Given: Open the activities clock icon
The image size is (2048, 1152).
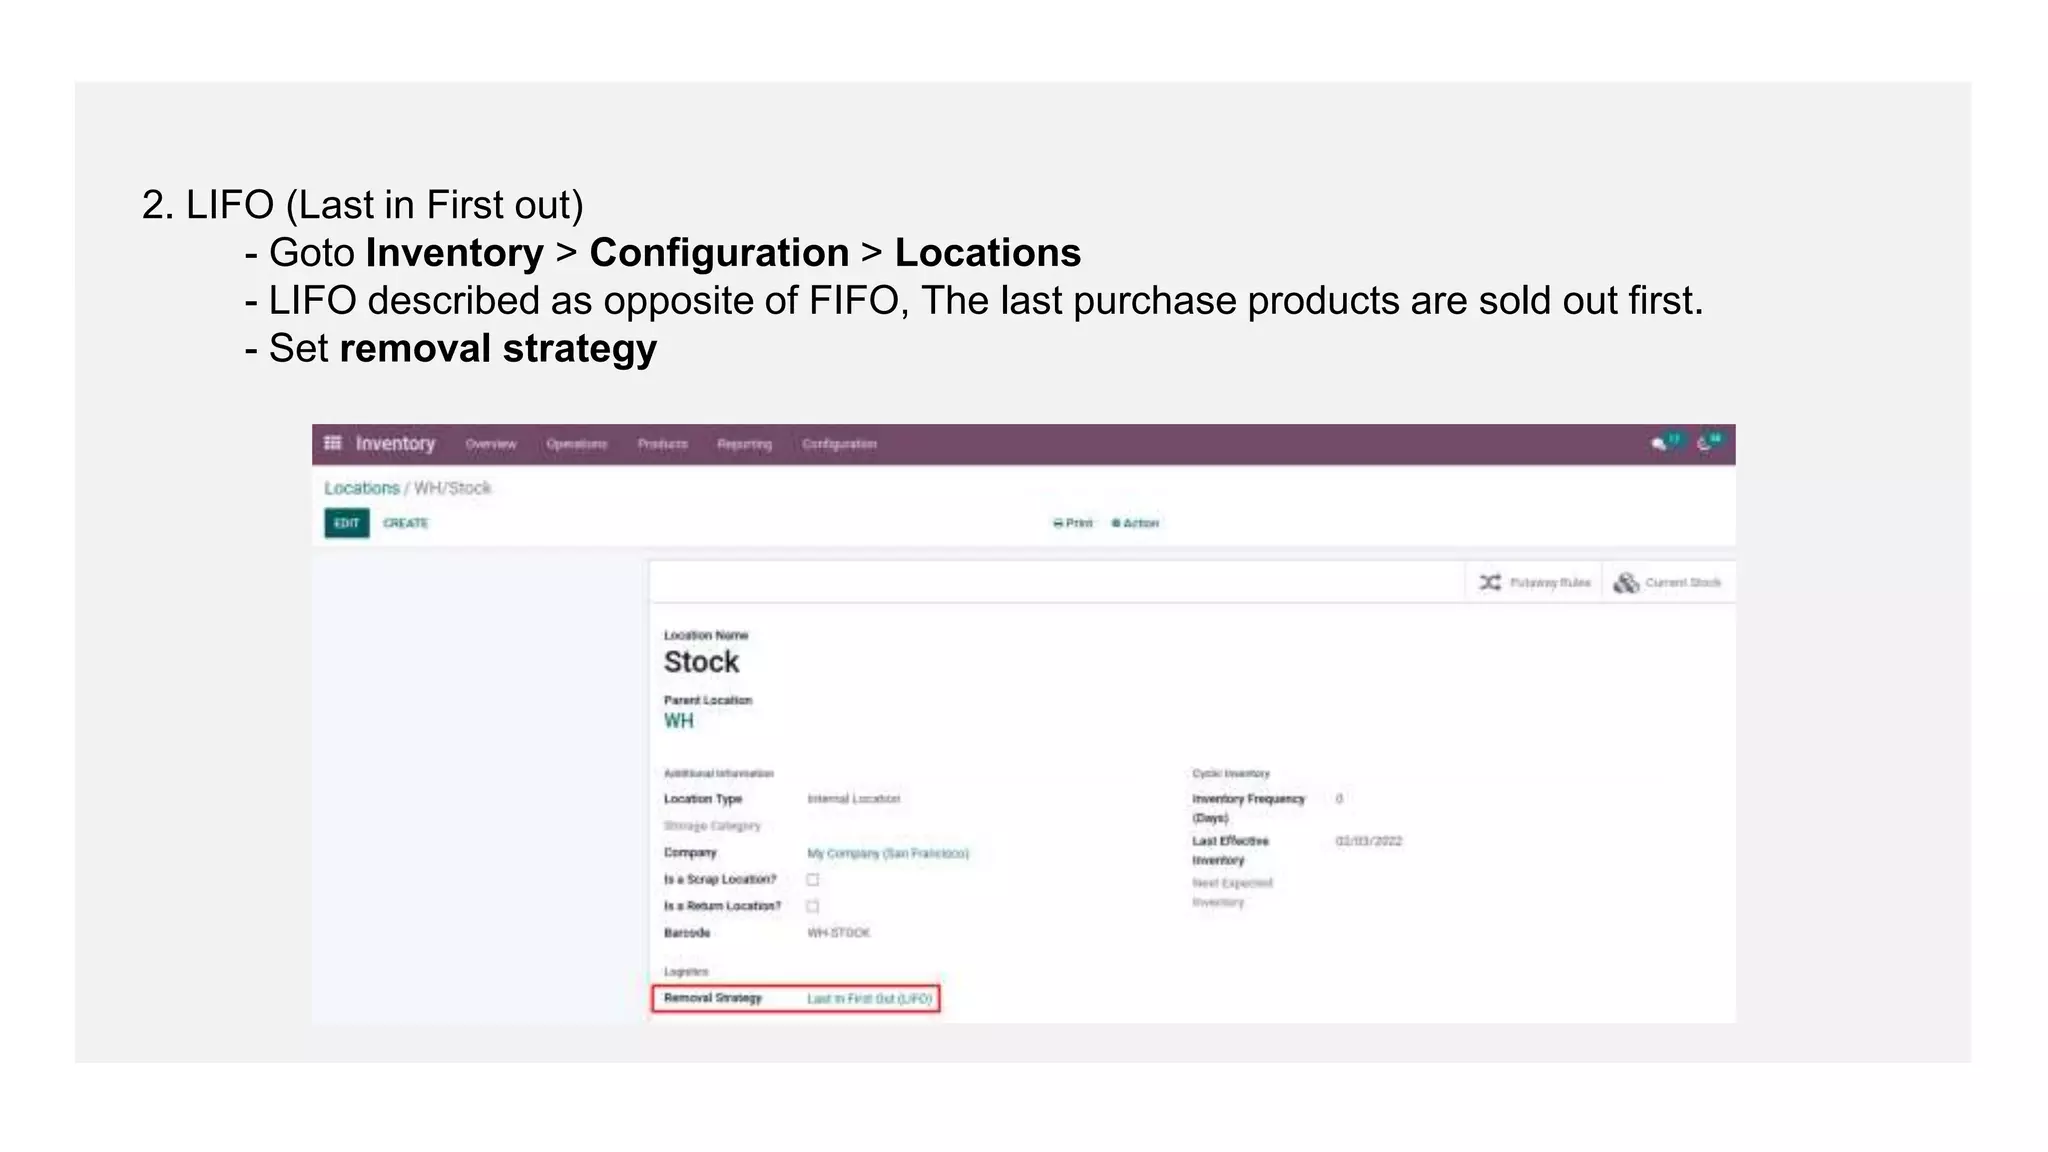Looking at the screenshot, I should pos(1704,444).
